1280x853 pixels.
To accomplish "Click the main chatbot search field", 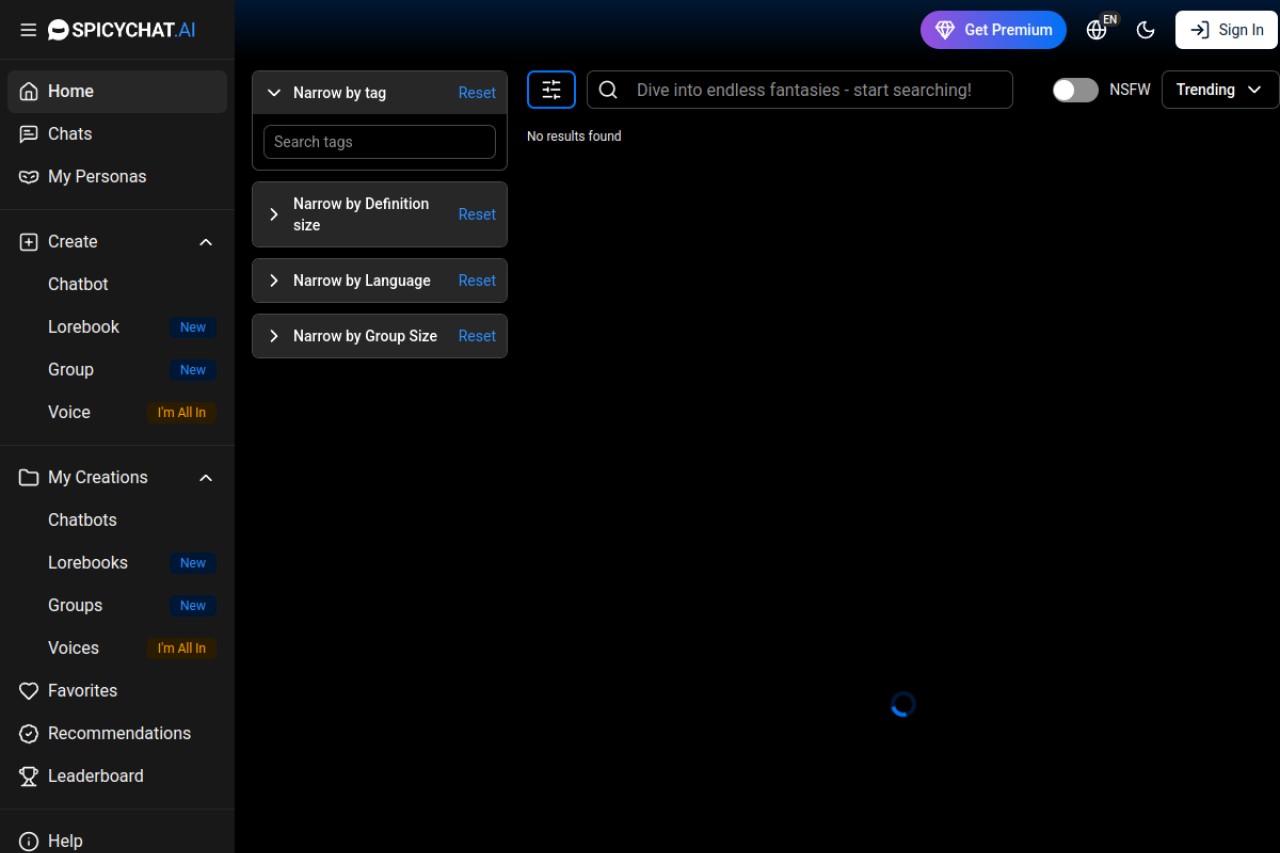I will click(800, 90).
